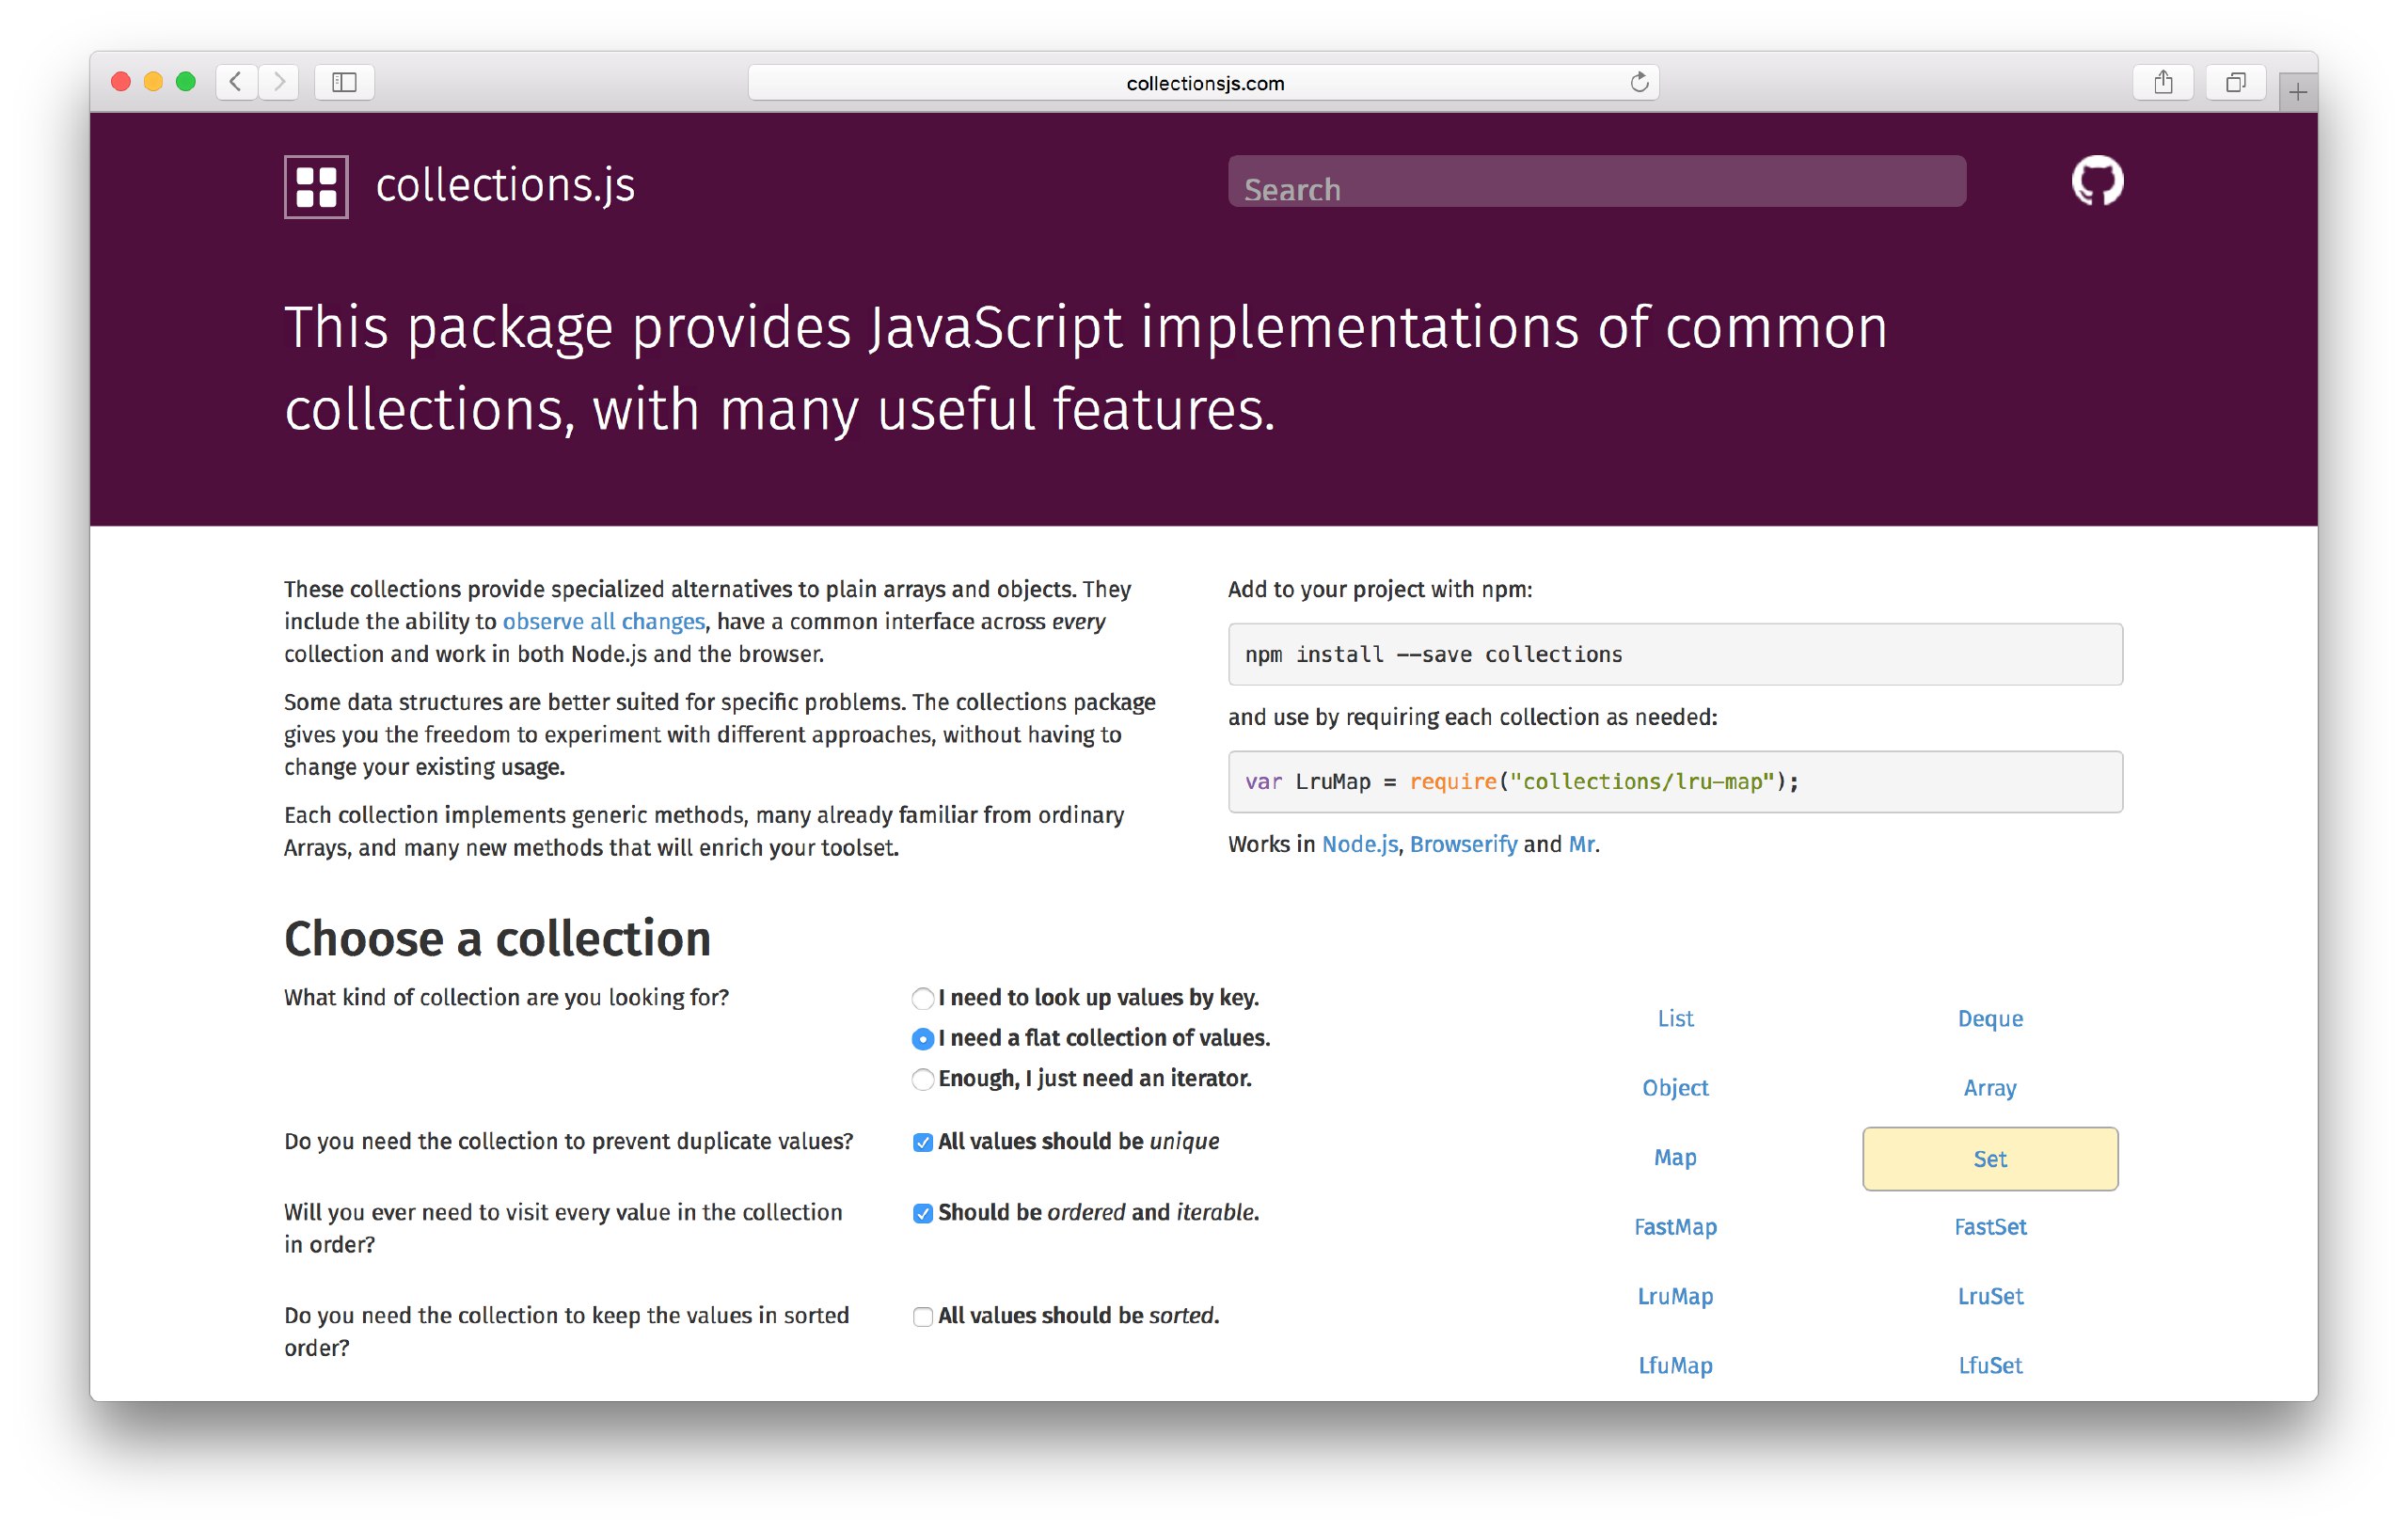The height and width of the screenshot is (1530, 2408).
Task: Open the Browserify link
Action: (1463, 844)
